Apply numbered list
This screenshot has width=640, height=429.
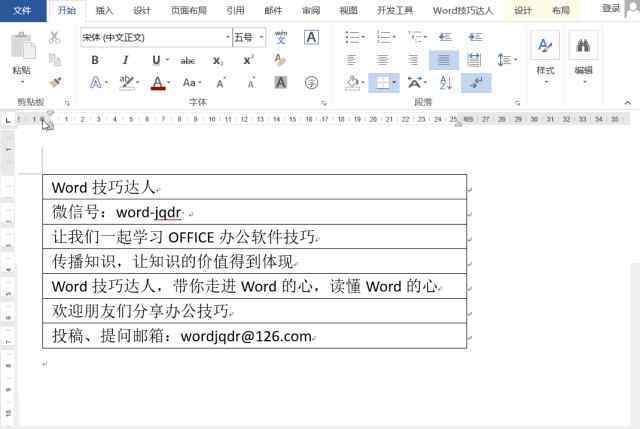click(x=386, y=38)
